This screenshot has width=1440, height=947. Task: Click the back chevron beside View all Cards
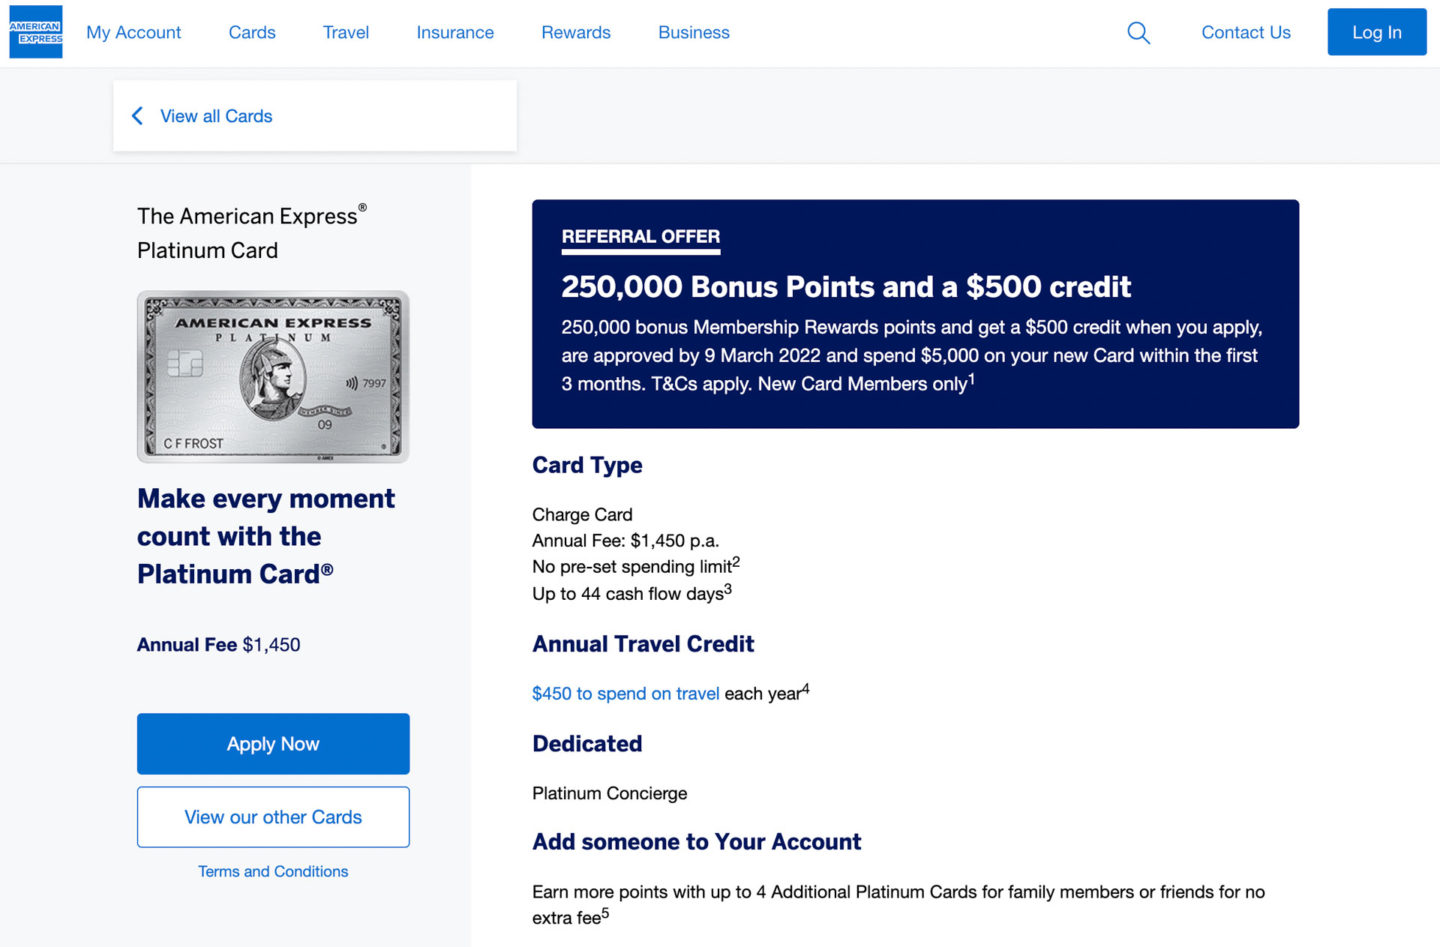(x=138, y=116)
